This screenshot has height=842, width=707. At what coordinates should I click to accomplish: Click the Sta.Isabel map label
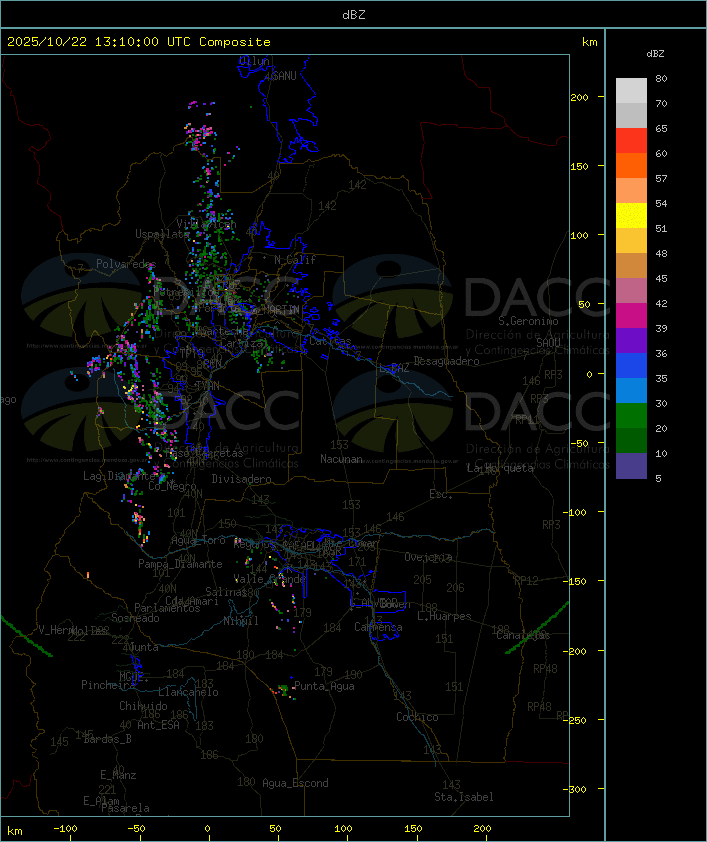click(464, 797)
